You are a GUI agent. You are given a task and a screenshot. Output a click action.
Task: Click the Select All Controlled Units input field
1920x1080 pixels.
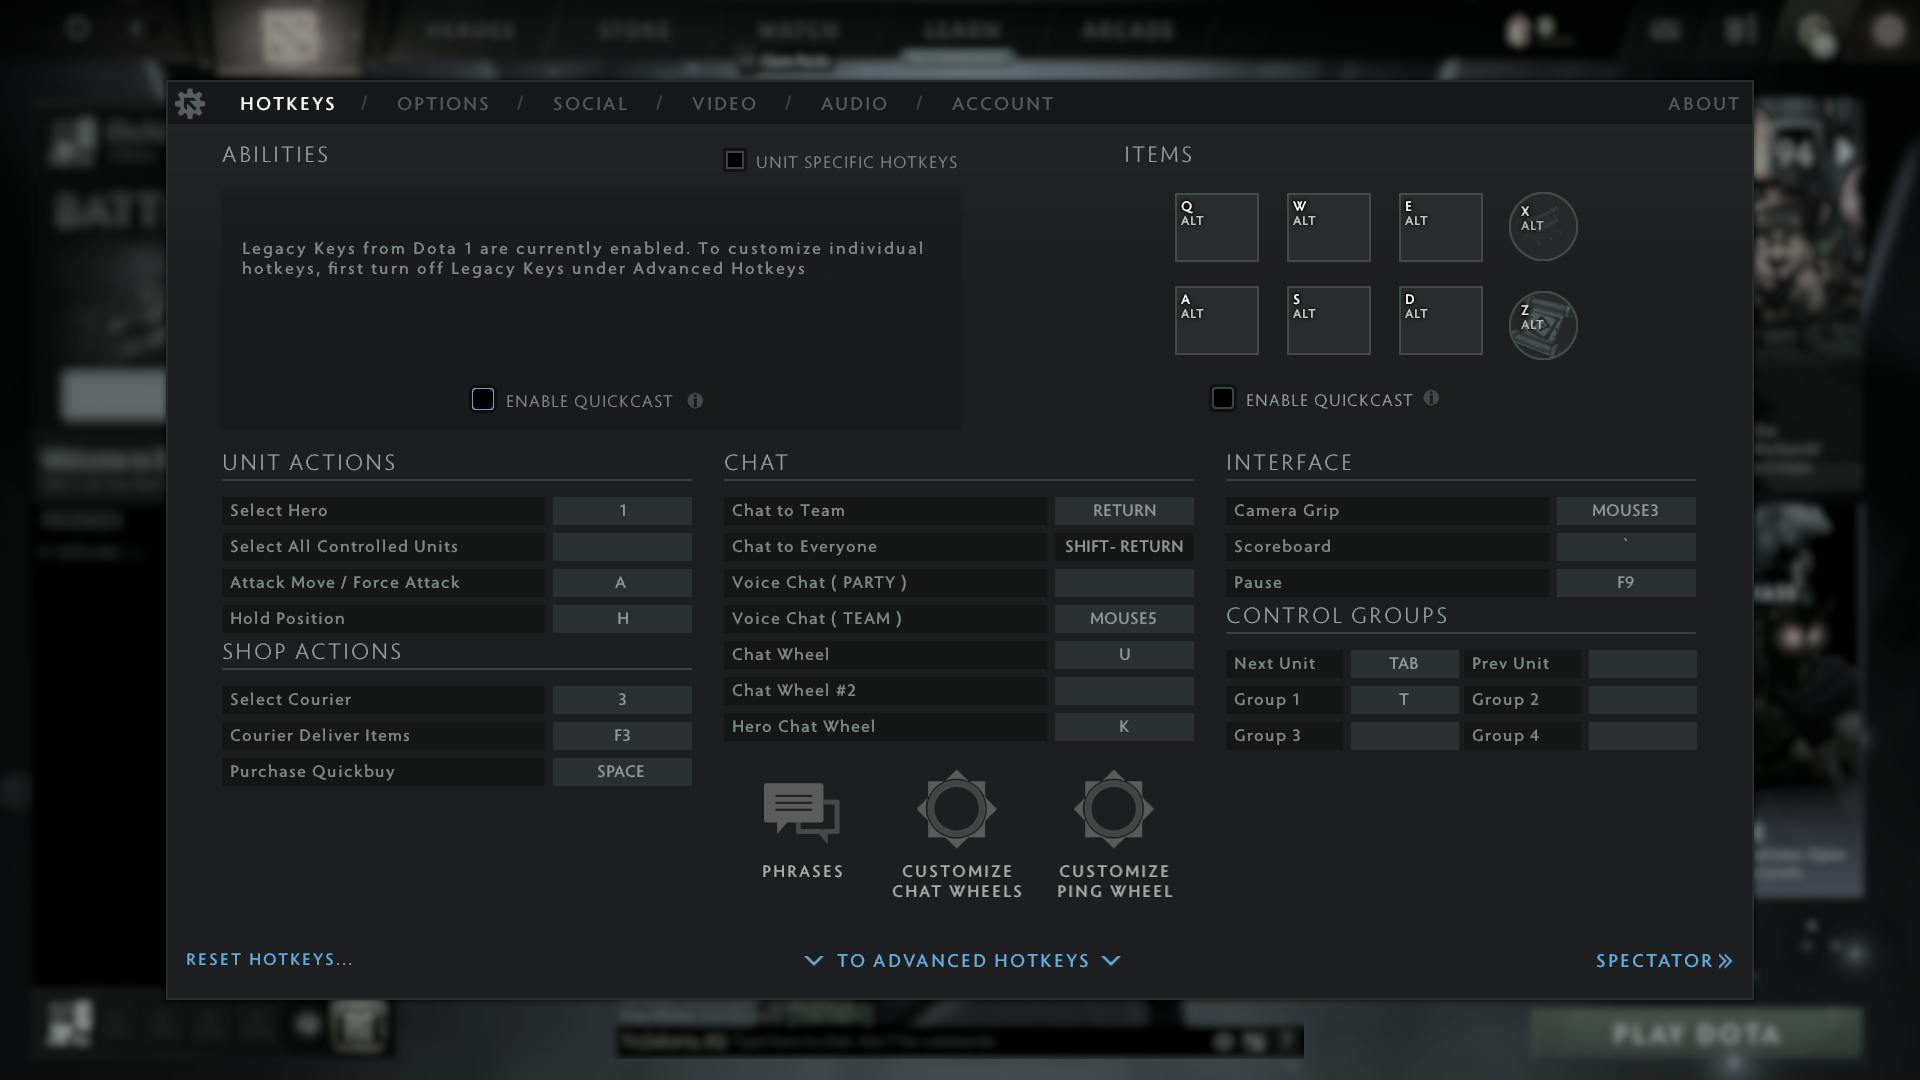click(621, 546)
